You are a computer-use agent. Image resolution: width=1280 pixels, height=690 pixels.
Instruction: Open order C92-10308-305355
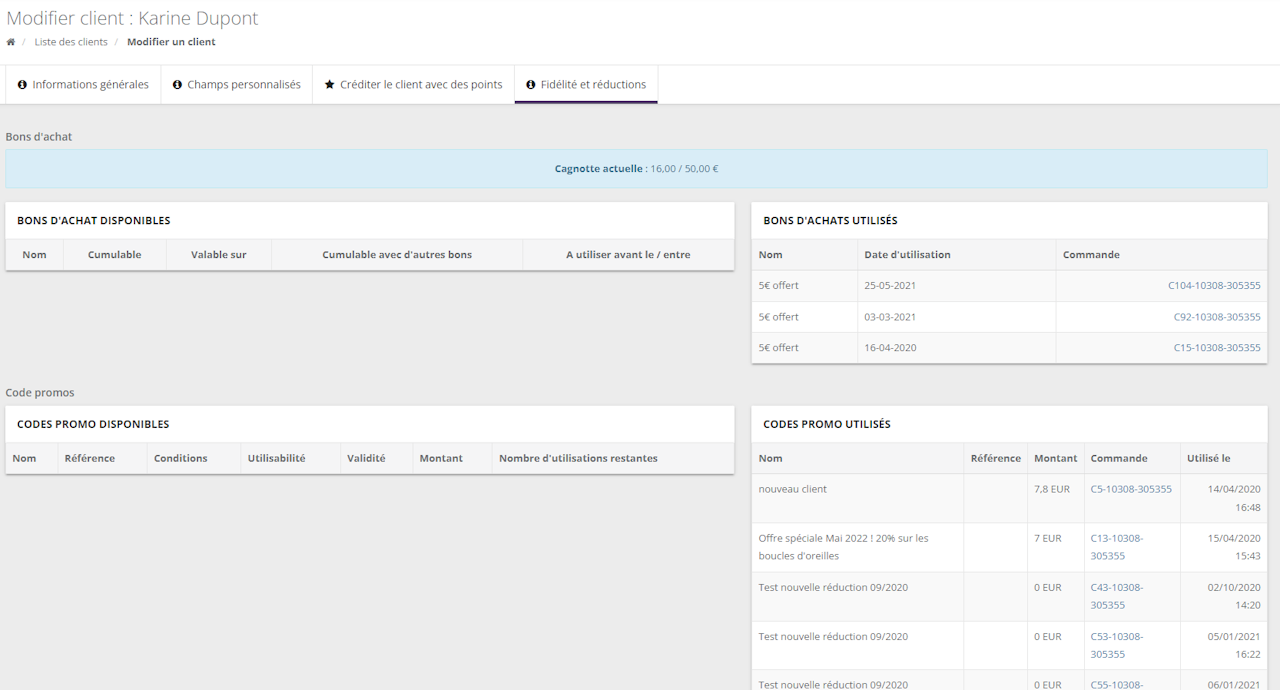click(x=1217, y=317)
